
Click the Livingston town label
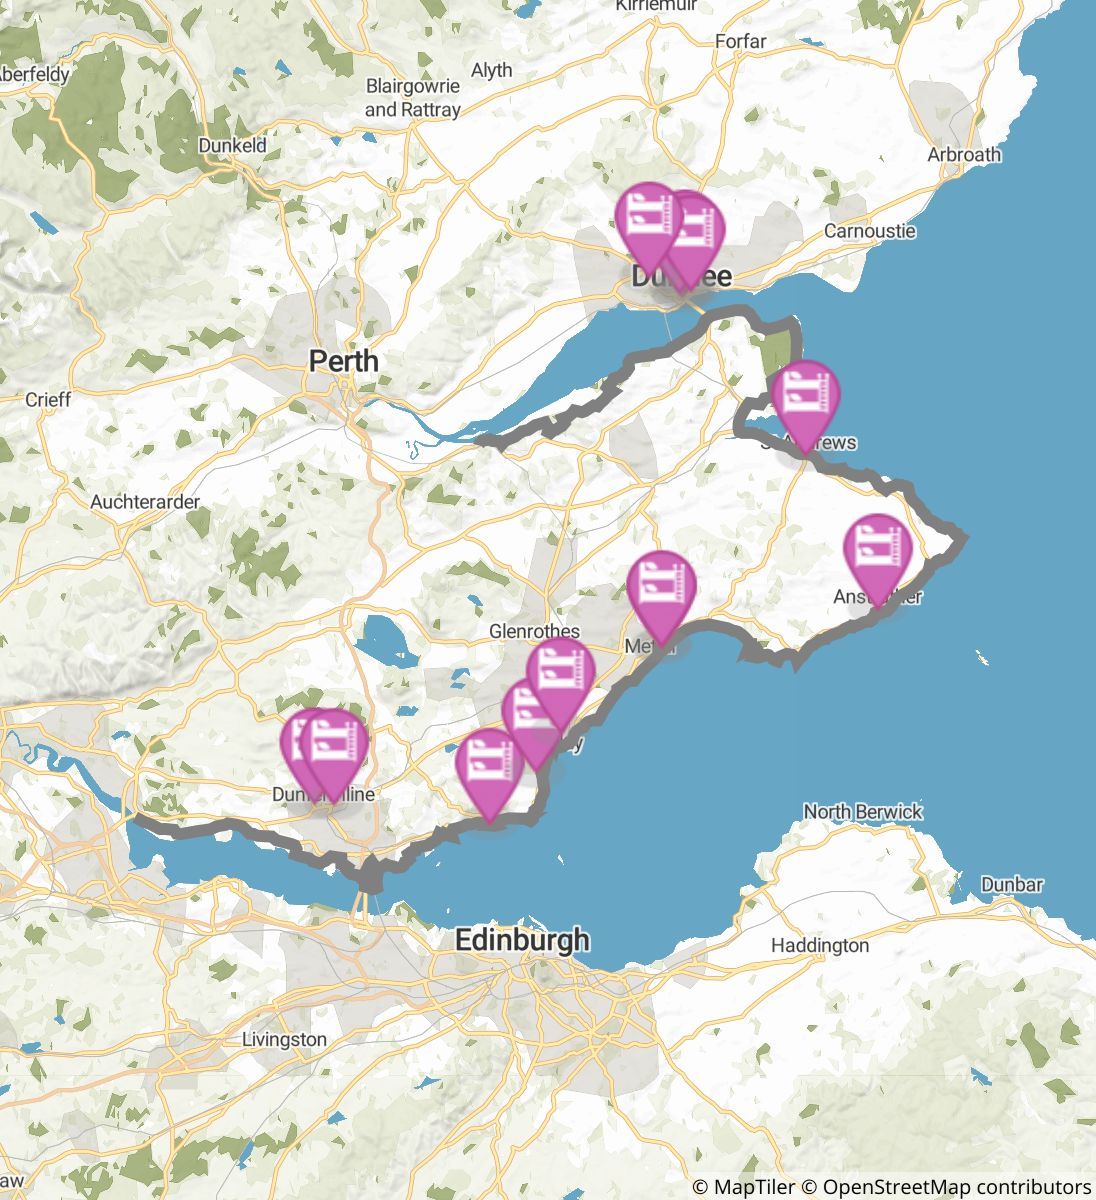coord(284,1039)
